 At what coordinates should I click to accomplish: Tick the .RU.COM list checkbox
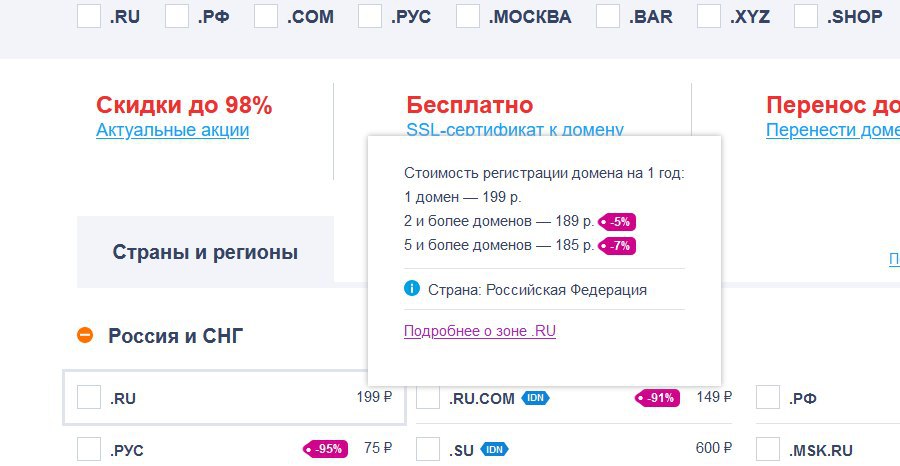(x=428, y=398)
